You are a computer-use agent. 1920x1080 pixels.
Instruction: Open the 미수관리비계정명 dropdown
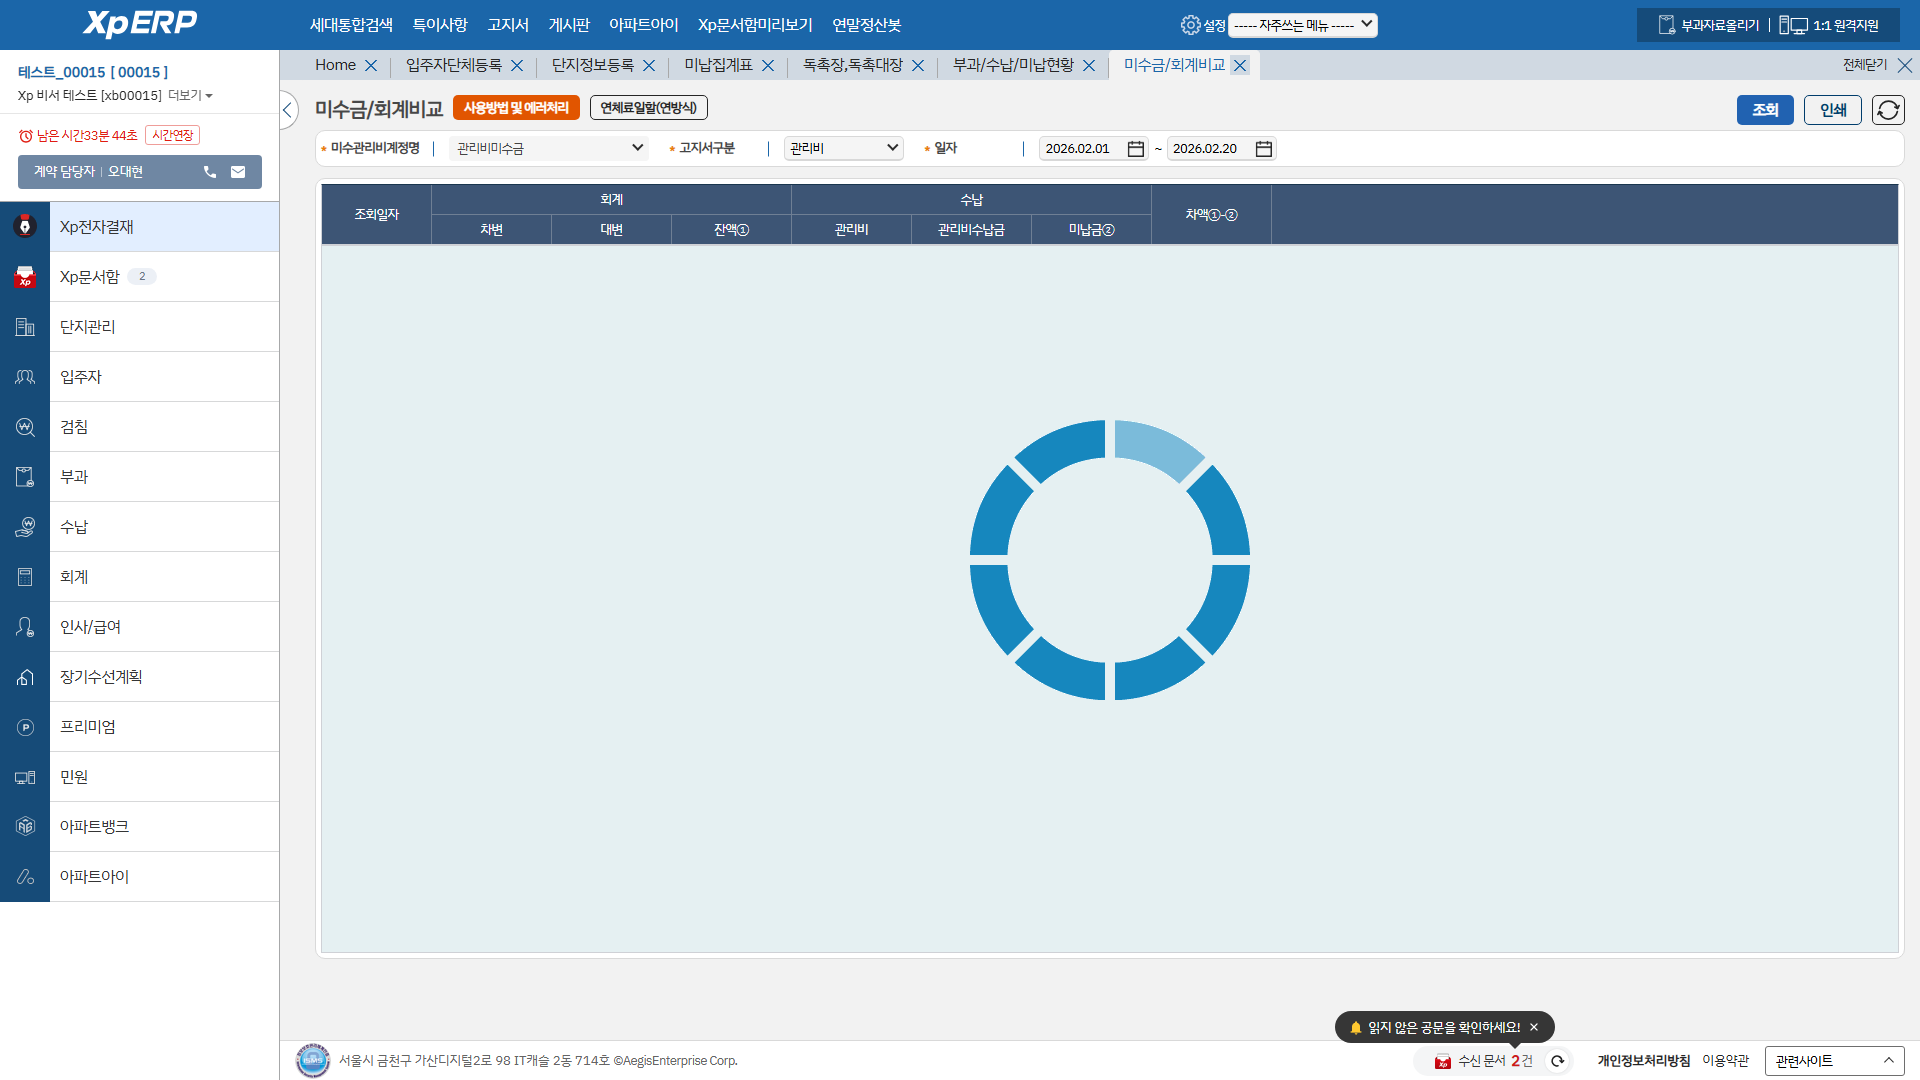point(548,149)
